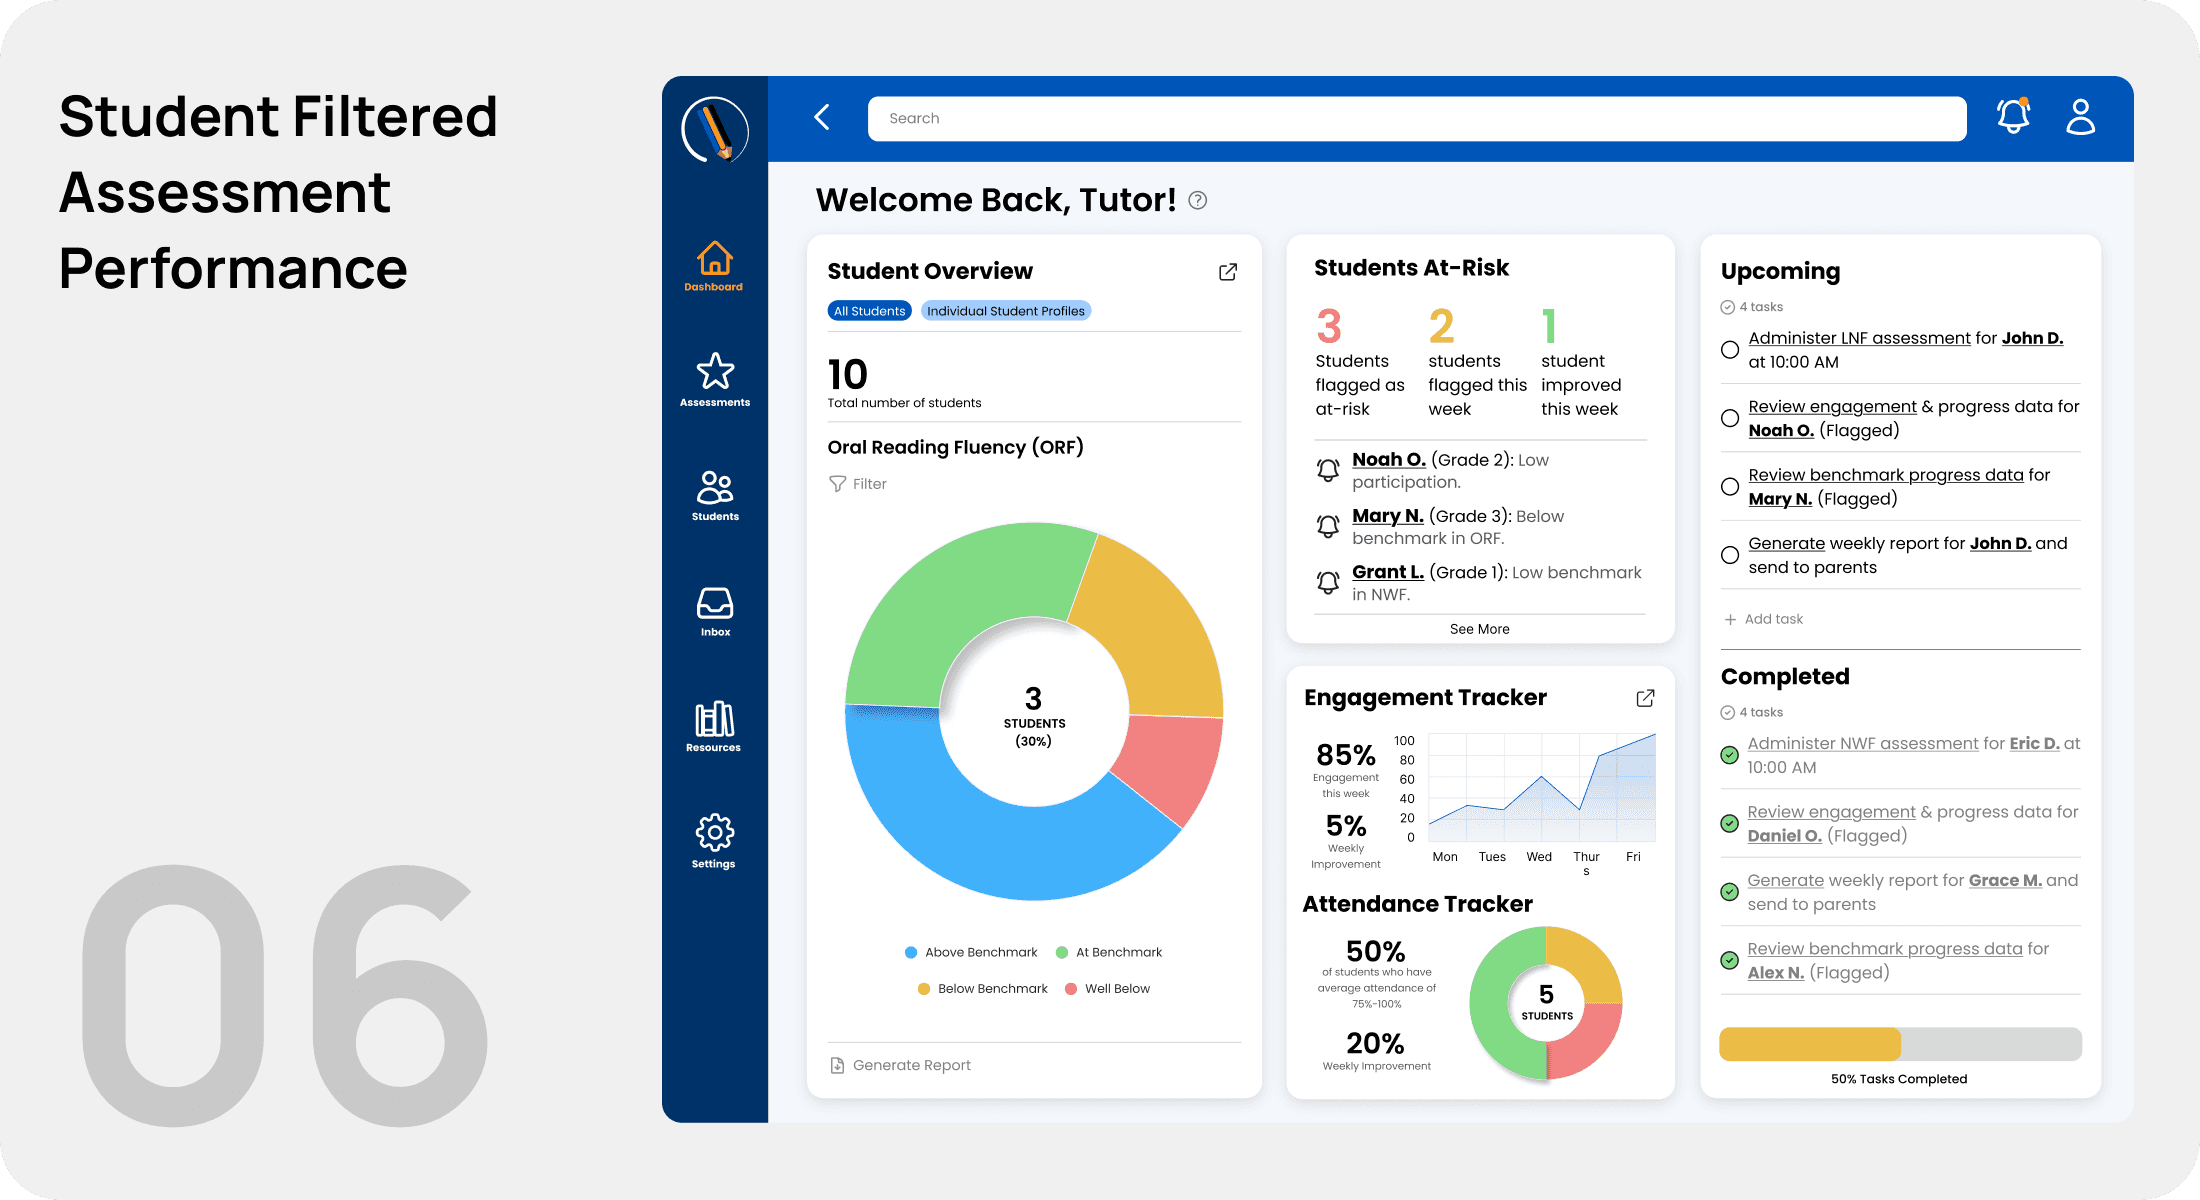
Task: Open the Assessments star icon in sidebar
Action: click(715, 373)
